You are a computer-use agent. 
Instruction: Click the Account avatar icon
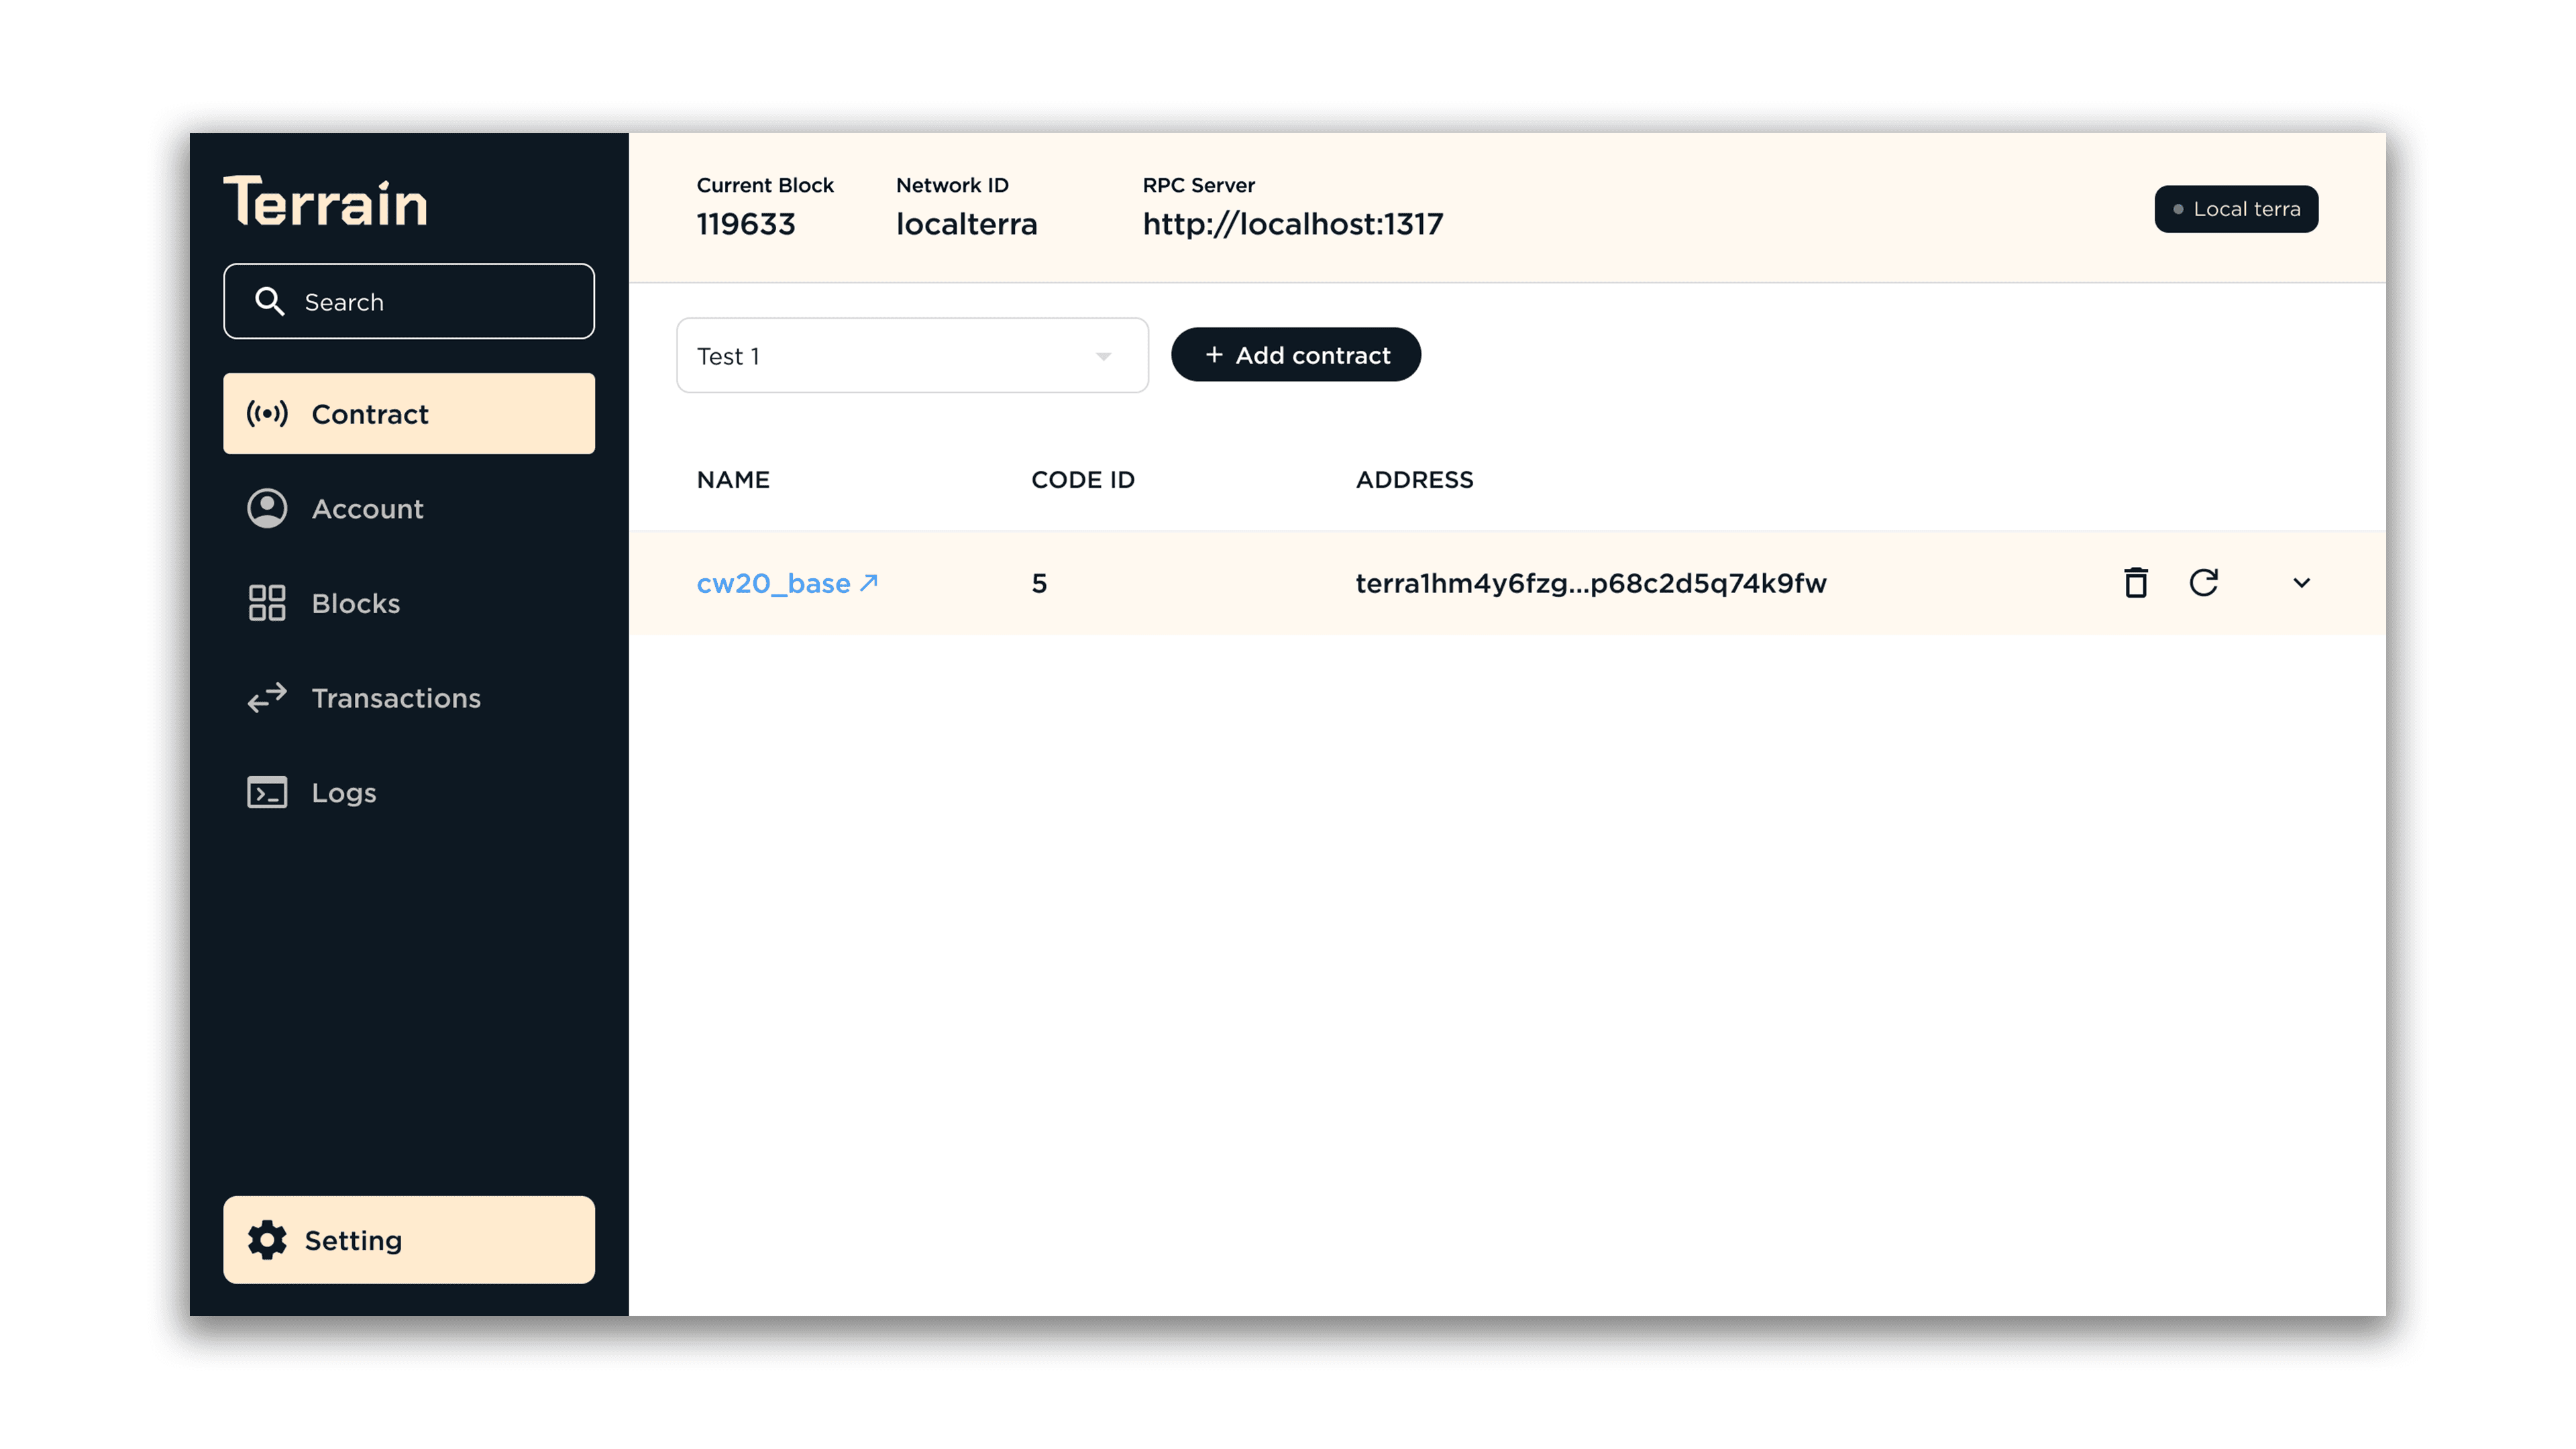click(x=267, y=508)
